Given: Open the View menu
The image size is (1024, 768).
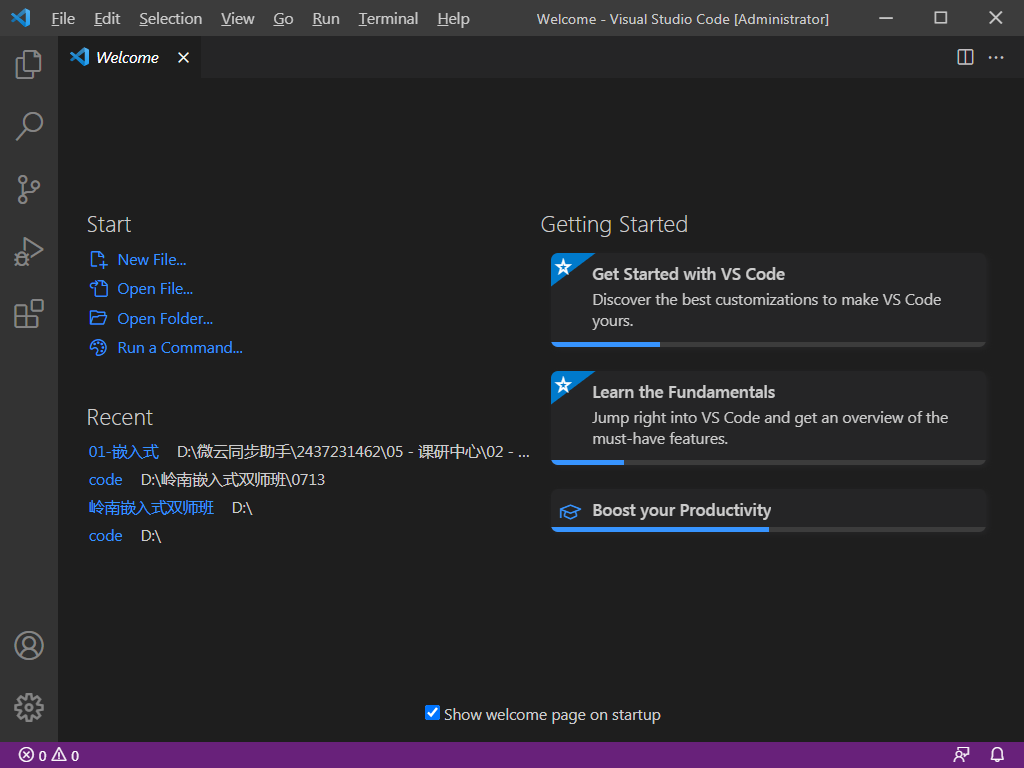Looking at the screenshot, I should tap(238, 18).
